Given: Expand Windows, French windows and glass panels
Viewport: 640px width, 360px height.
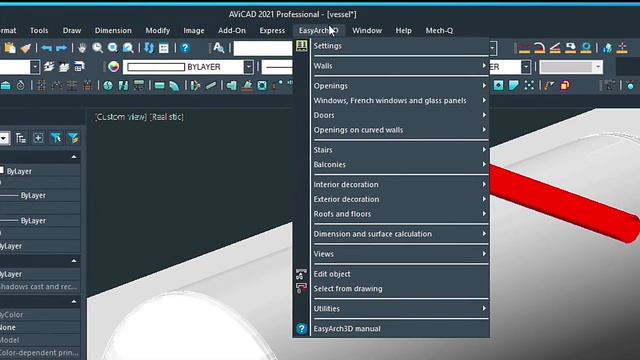Looking at the screenshot, I should click(400, 101).
